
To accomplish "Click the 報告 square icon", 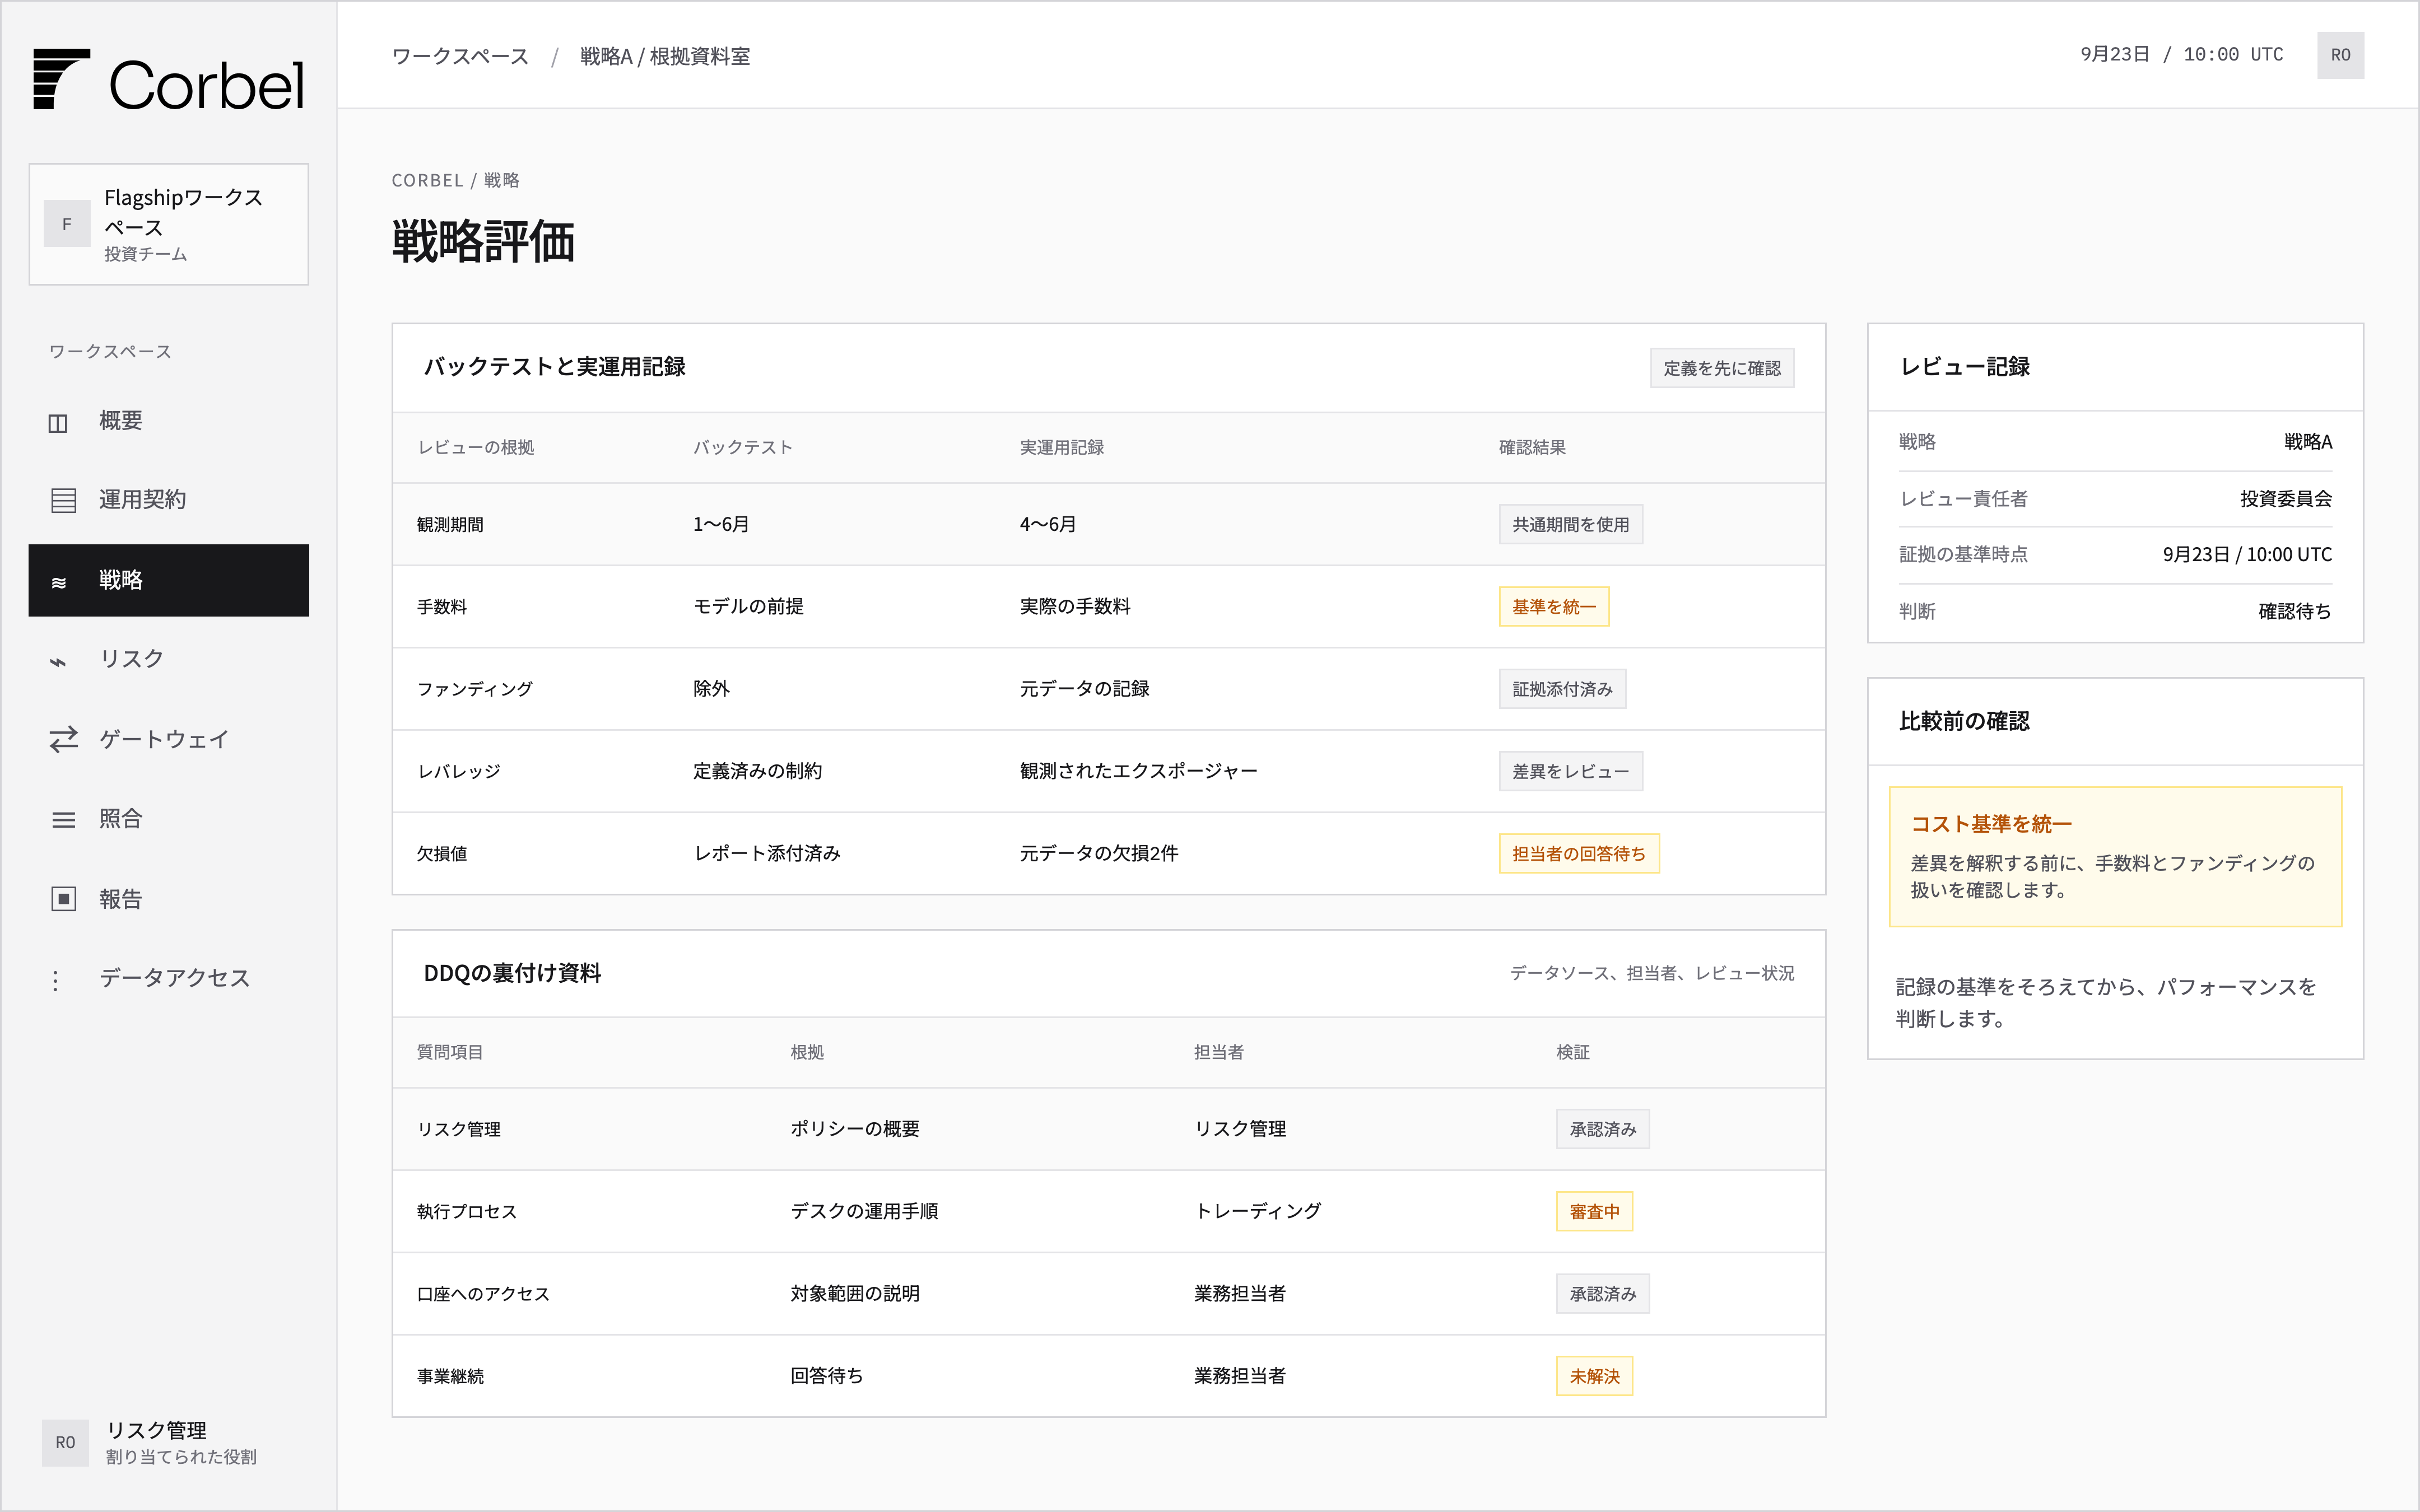I will [63, 899].
